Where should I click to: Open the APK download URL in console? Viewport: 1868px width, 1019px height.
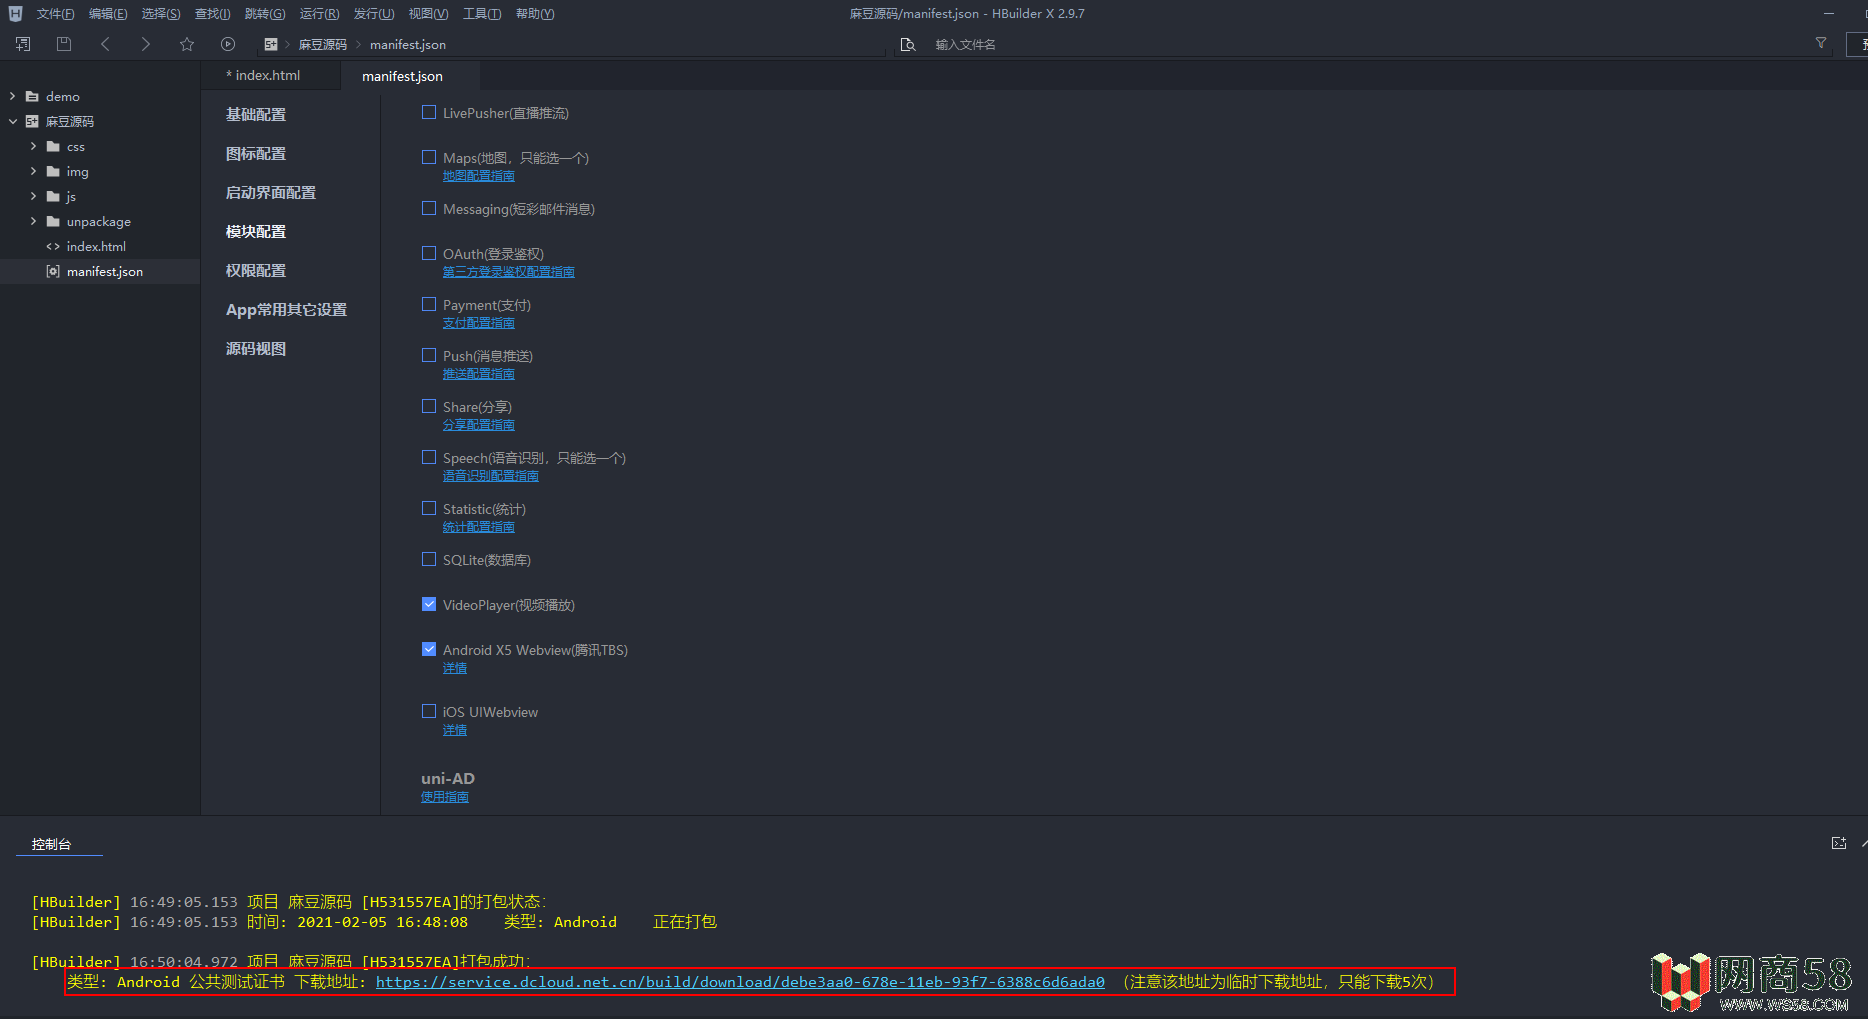(x=740, y=982)
